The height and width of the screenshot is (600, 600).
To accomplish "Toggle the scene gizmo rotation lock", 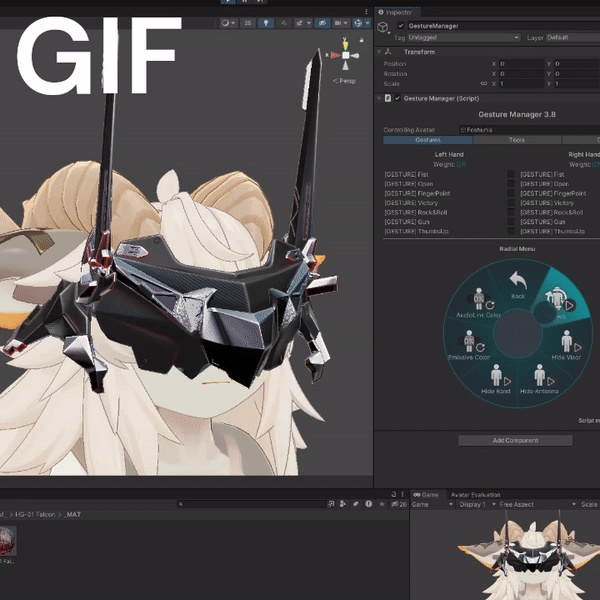I will tap(361, 40).
